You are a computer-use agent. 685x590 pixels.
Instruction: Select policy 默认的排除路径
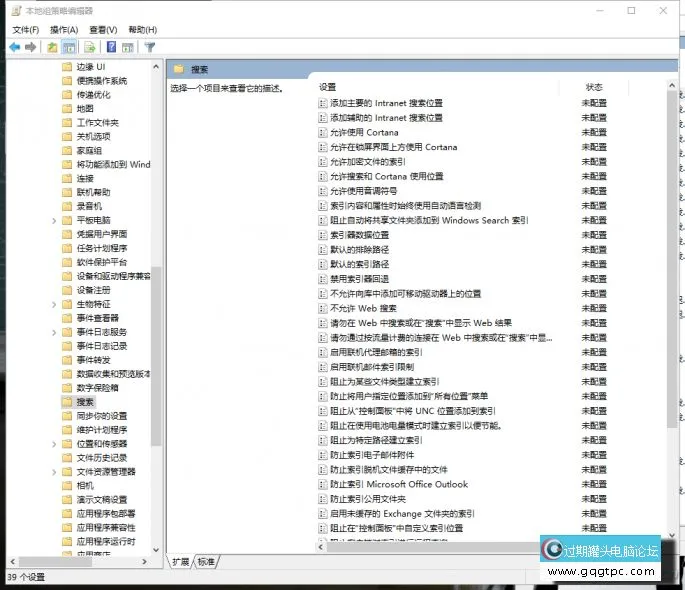360,250
